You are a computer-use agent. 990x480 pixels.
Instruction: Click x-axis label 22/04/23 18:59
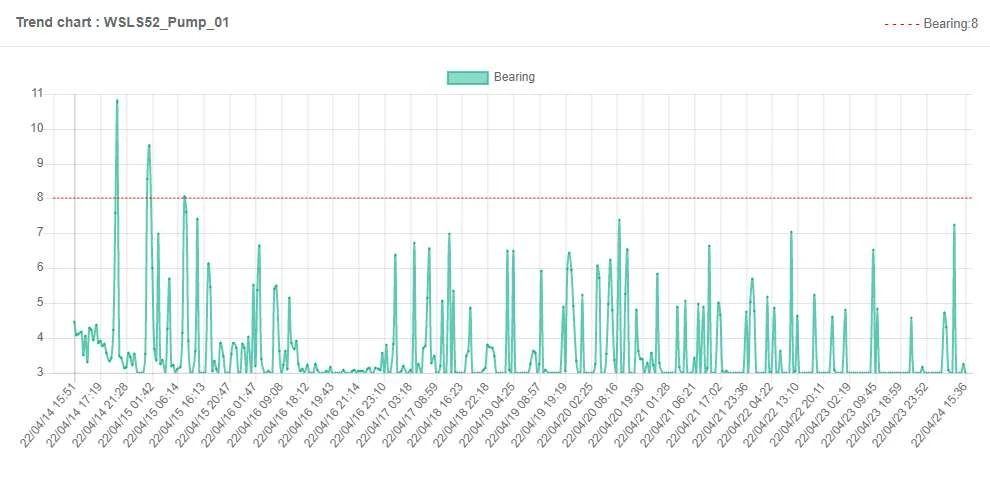pyautogui.click(x=876, y=414)
